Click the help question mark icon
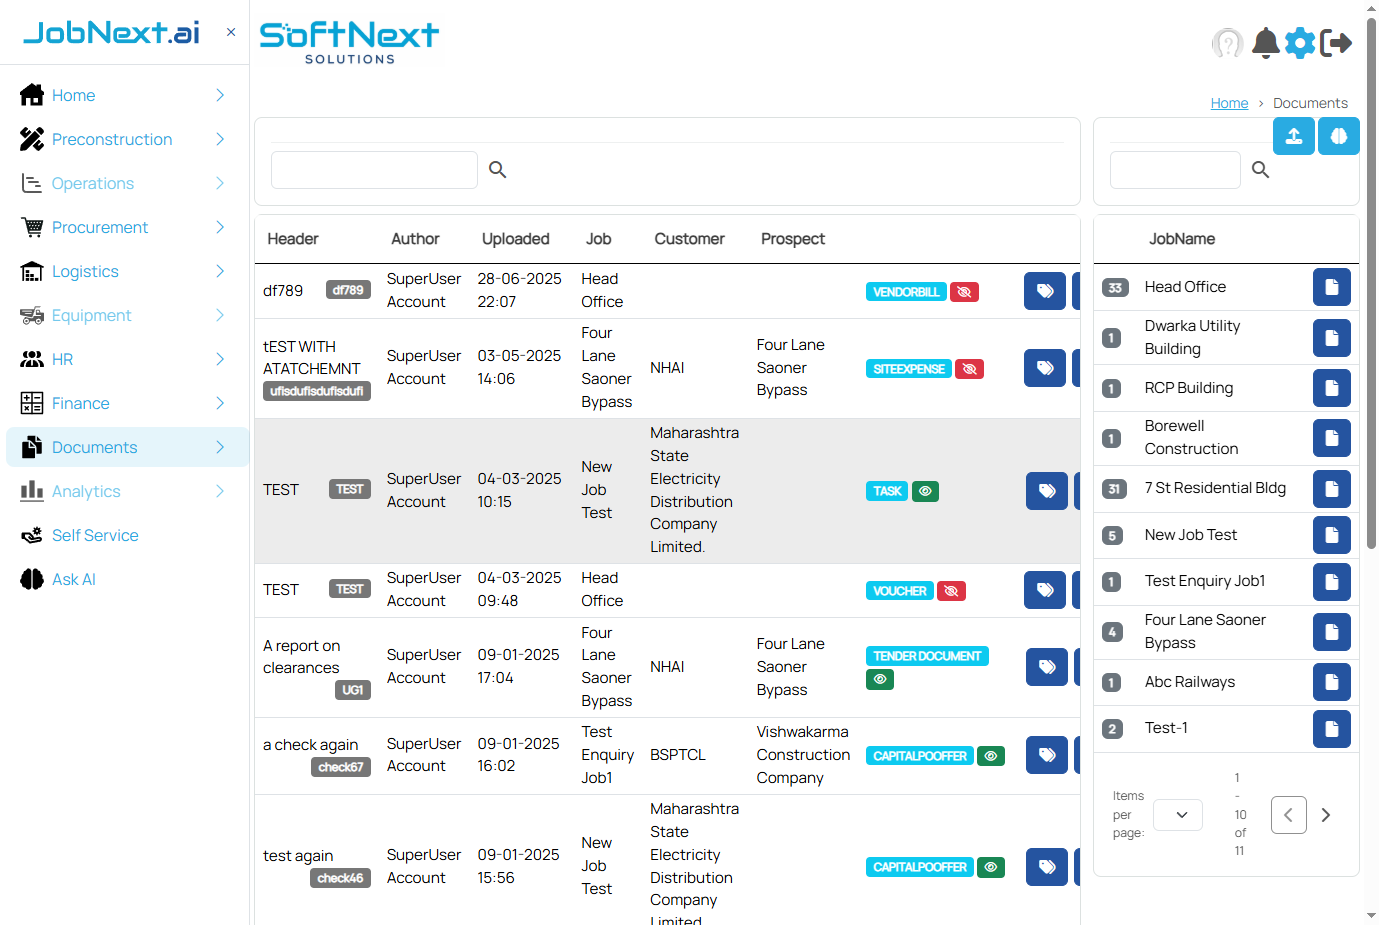Screen dimensions: 1379x925 [x=1227, y=43]
